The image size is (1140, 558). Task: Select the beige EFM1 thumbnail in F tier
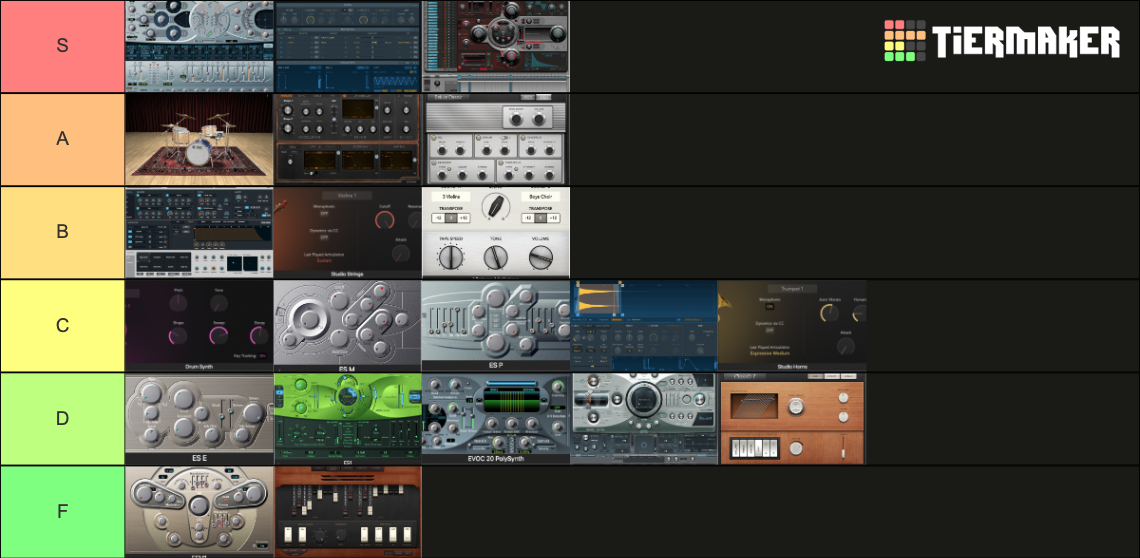pyautogui.click(x=199, y=511)
